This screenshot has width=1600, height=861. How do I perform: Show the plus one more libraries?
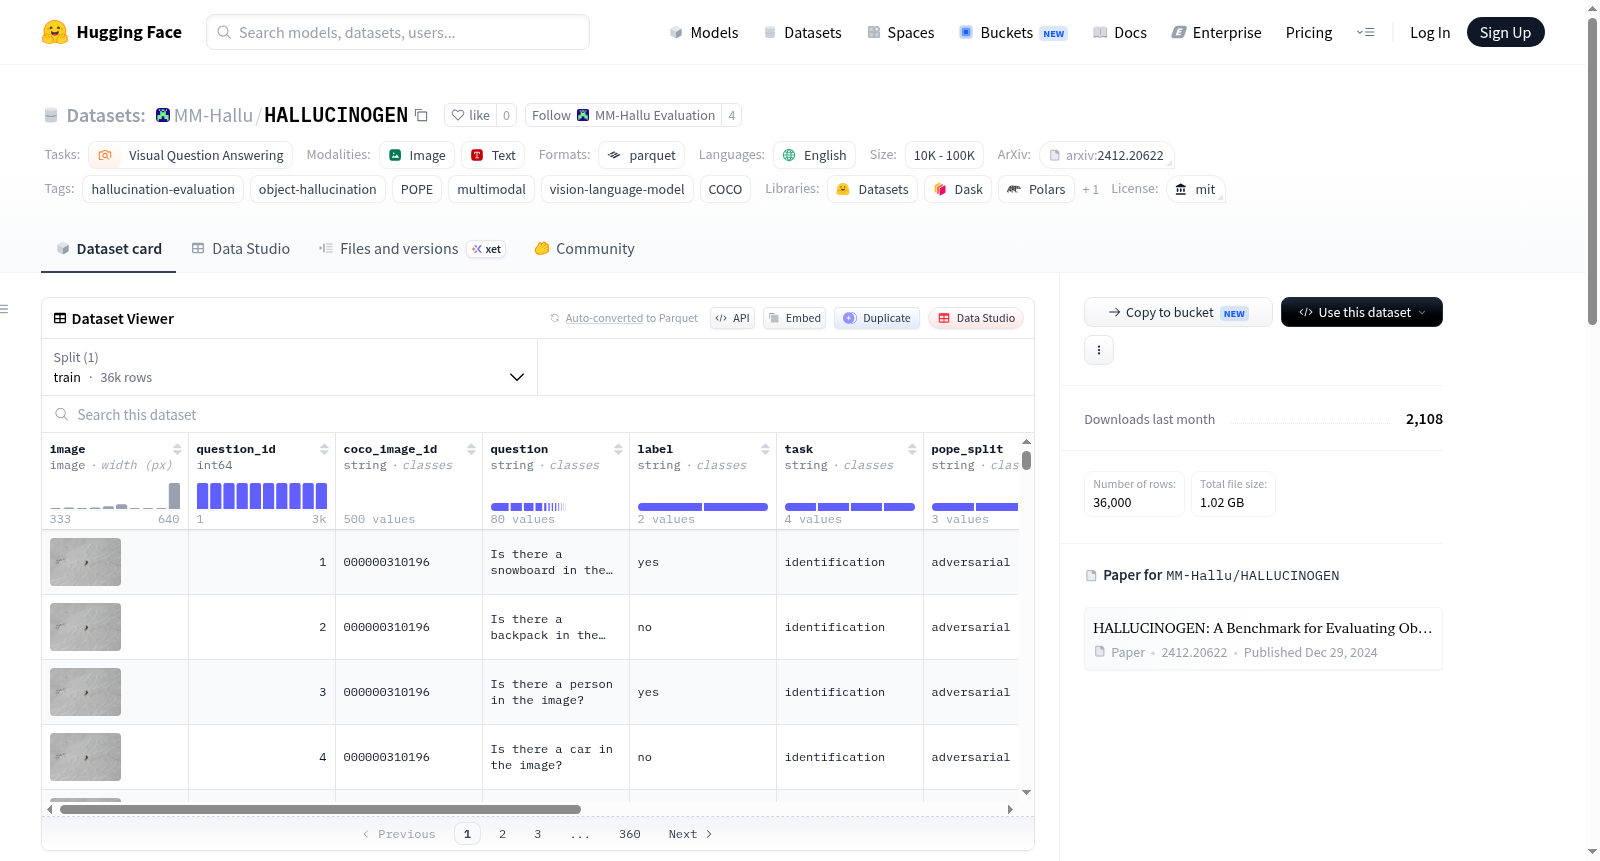(x=1090, y=190)
